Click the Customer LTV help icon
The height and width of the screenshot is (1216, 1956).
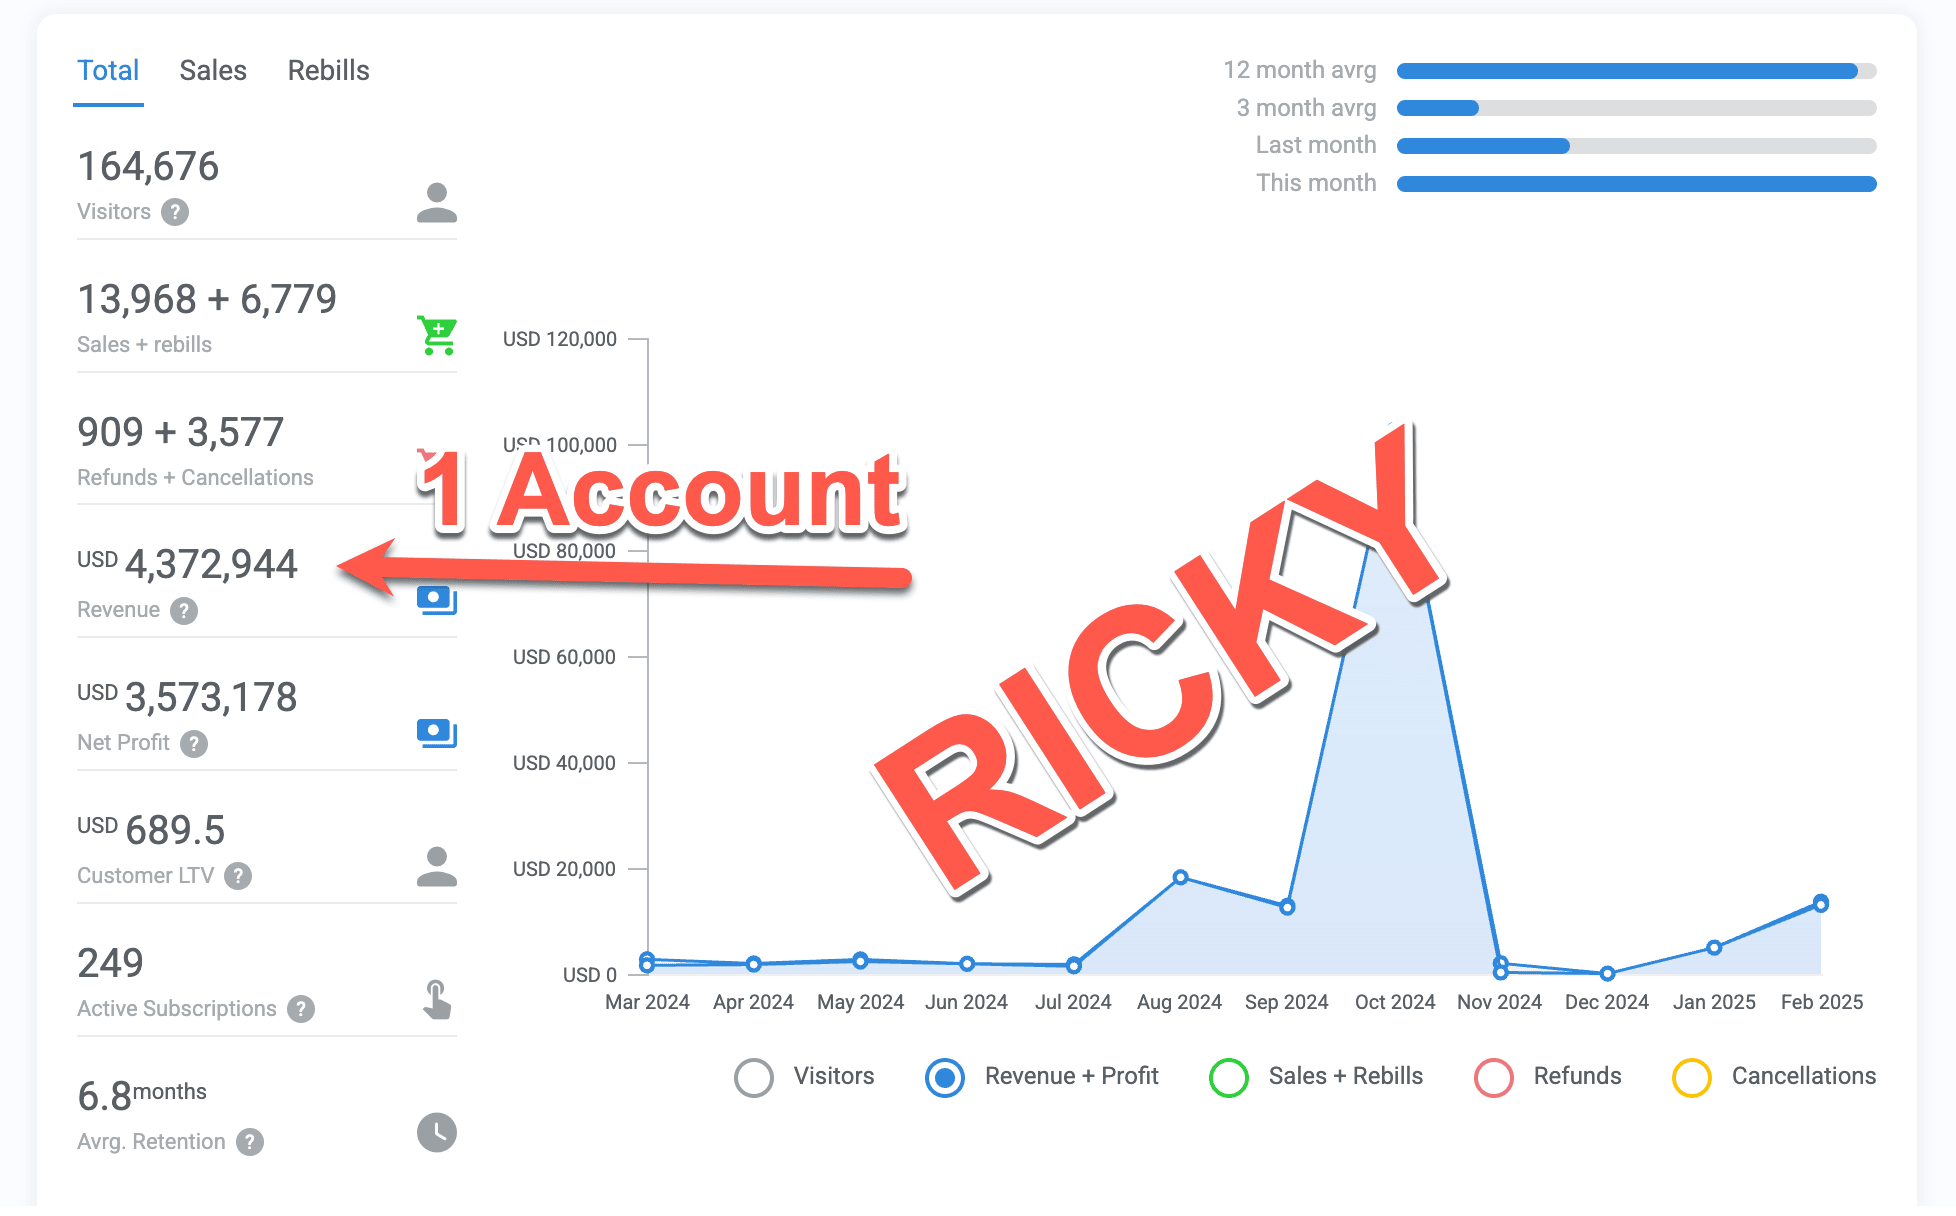pos(238,876)
